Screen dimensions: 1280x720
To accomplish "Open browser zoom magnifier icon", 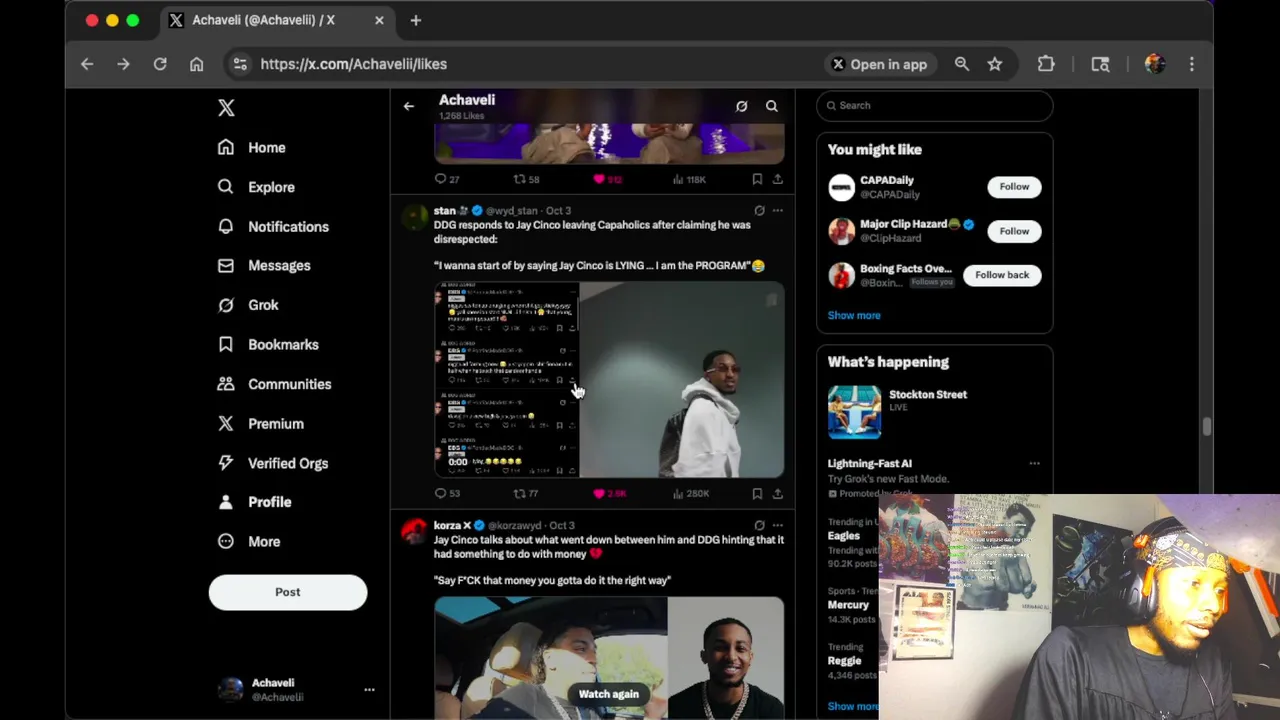I will click(x=962, y=64).
